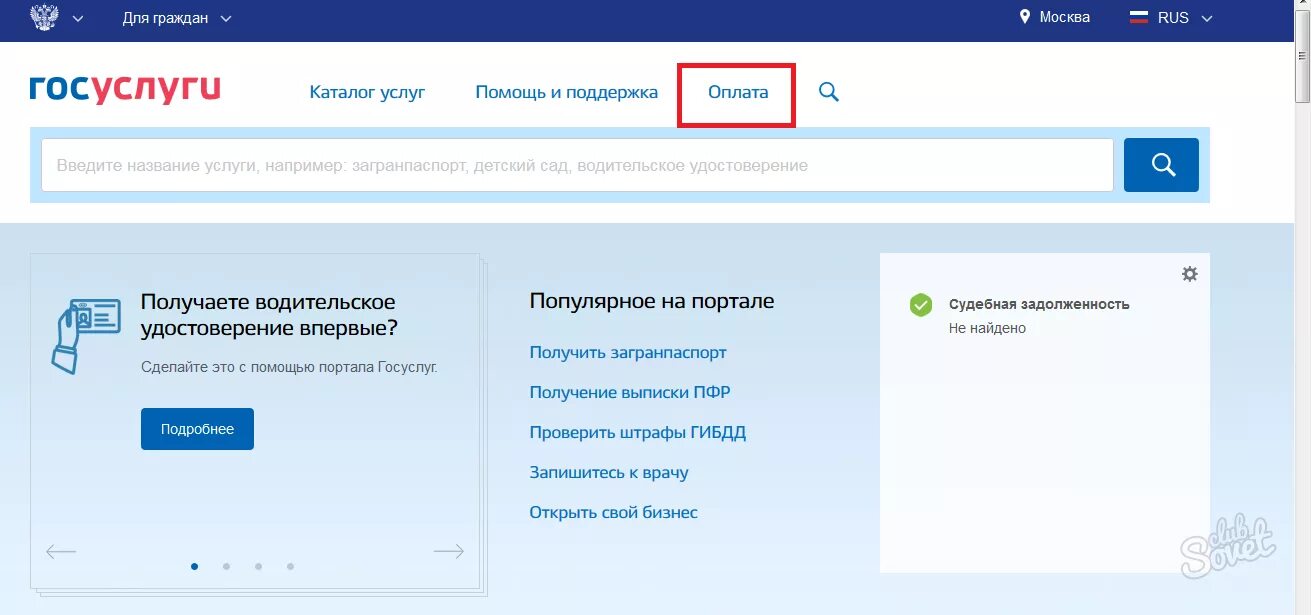The width and height of the screenshot is (1311, 615).
Task: Show previous slide with left arrow
Action: (x=61, y=551)
